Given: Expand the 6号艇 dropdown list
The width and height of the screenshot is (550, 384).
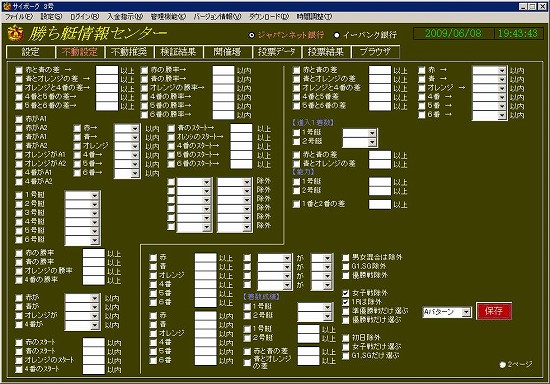Looking at the screenshot, I should pyautogui.click(x=82, y=240).
